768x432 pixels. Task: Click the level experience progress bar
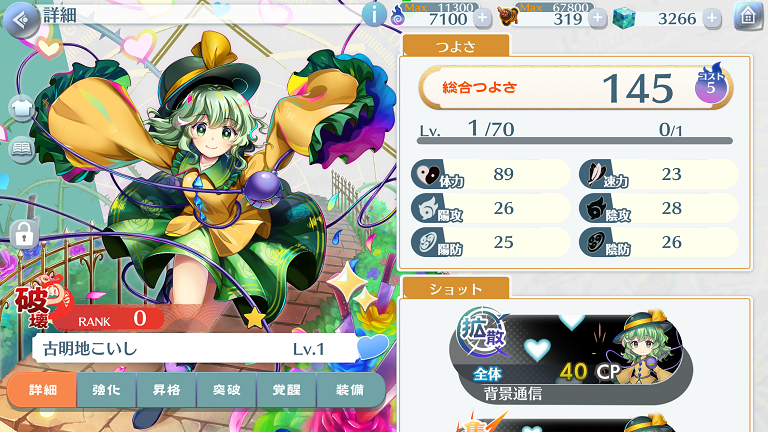pos(575,141)
